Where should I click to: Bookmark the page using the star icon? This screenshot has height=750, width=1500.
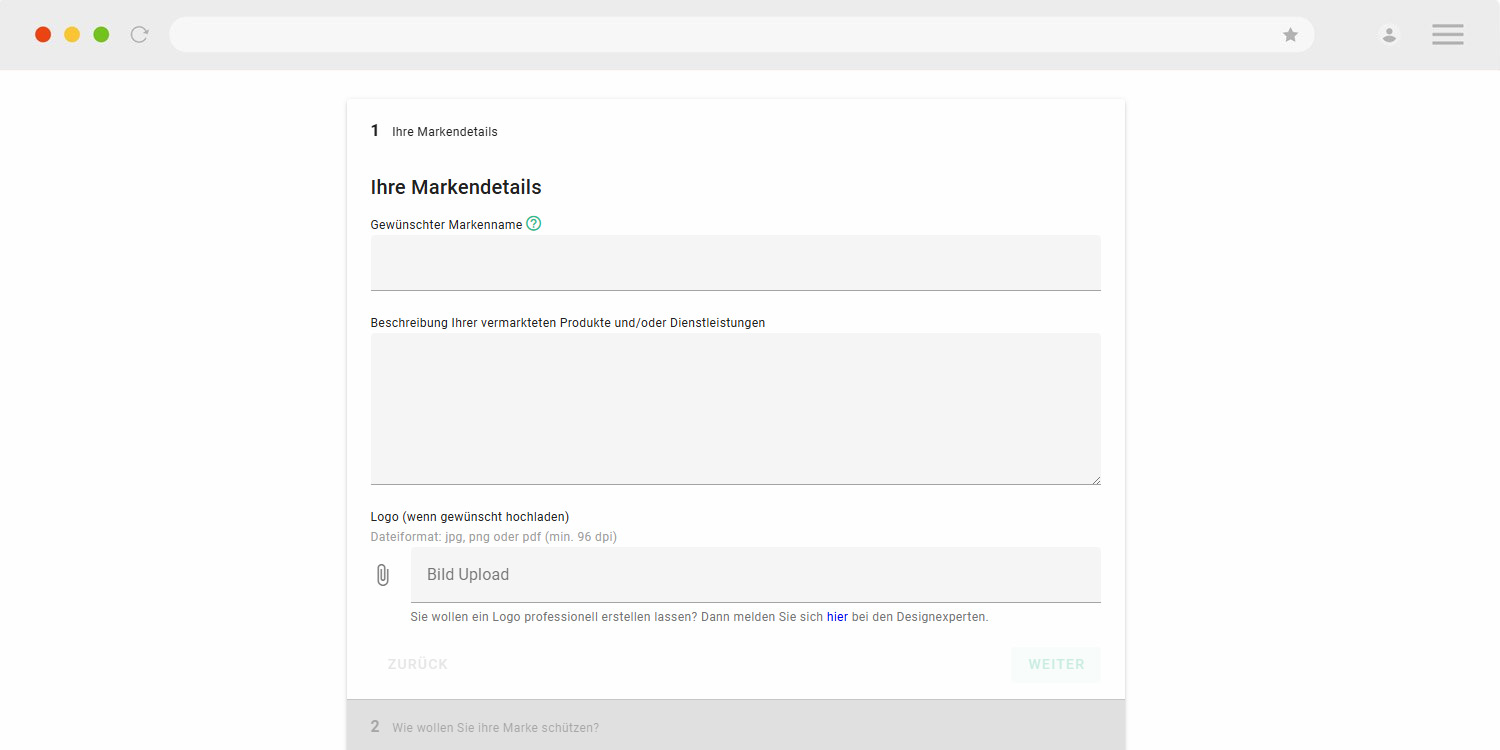(x=1291, y=35)
